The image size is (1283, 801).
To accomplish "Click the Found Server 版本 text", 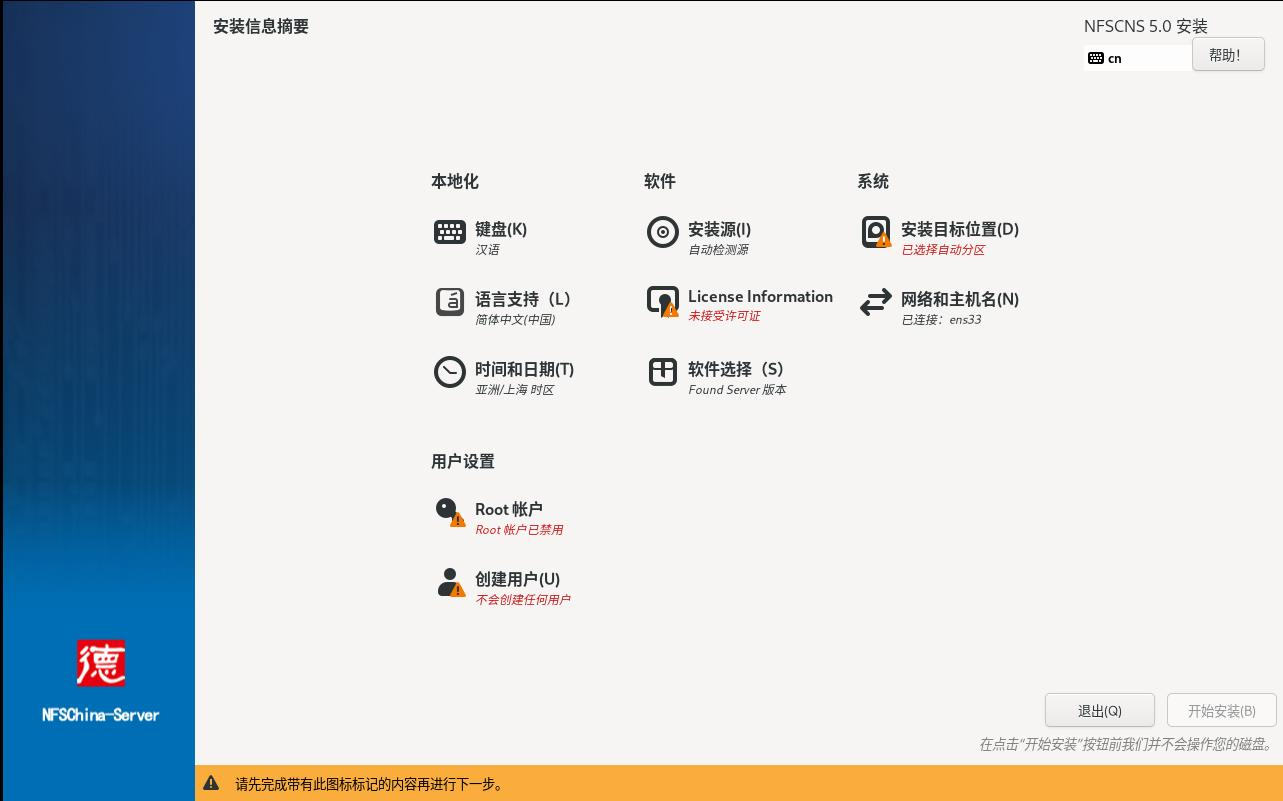I will [x=737, y=390].
